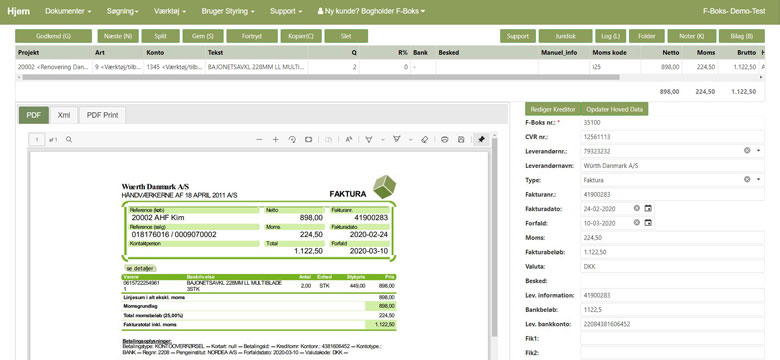Select the eraser tool in PDF toolbar
This screenshot has height=360, width=780.
424,140
